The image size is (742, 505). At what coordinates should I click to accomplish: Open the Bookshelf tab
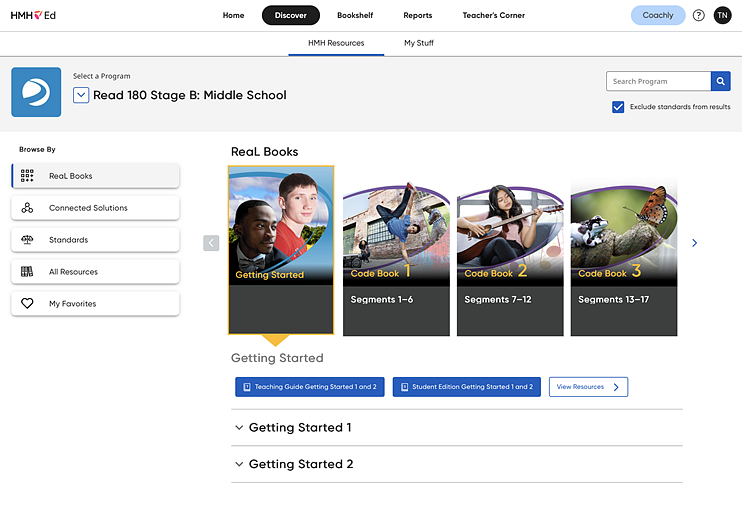(355, 15)
